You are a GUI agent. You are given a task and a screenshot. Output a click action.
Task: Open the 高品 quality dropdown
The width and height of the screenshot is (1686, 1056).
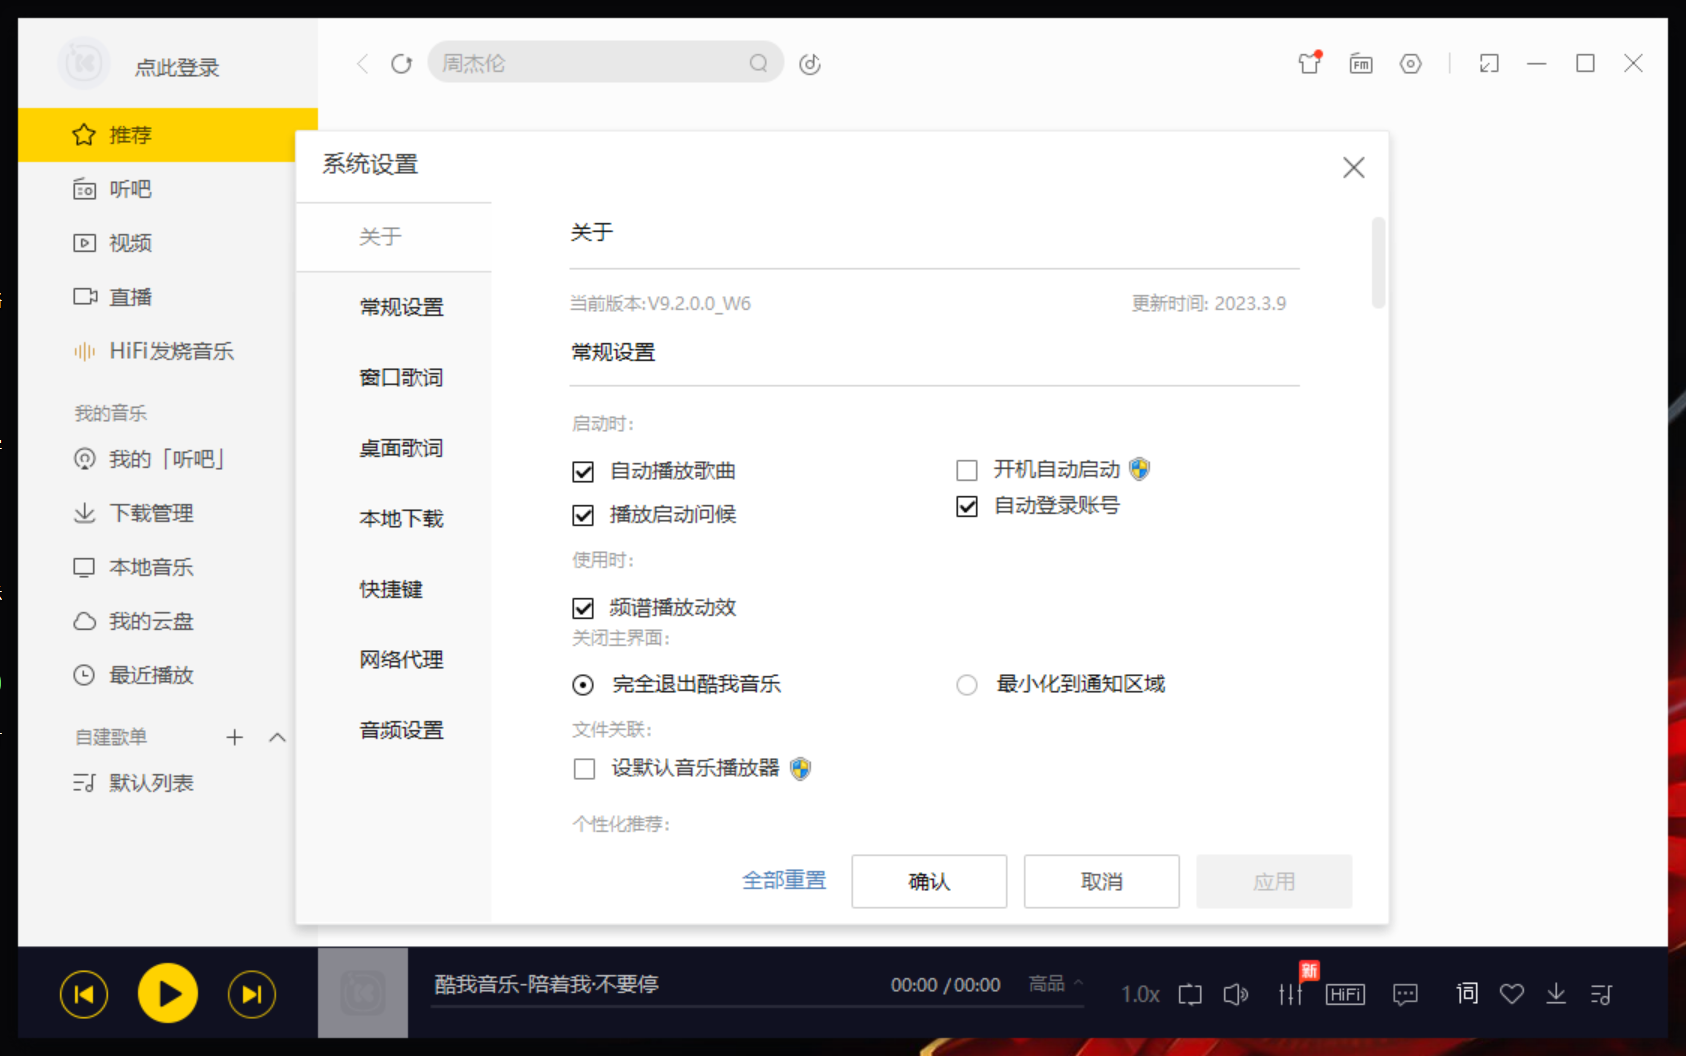pyautogui.click(x=1056, y=984)
